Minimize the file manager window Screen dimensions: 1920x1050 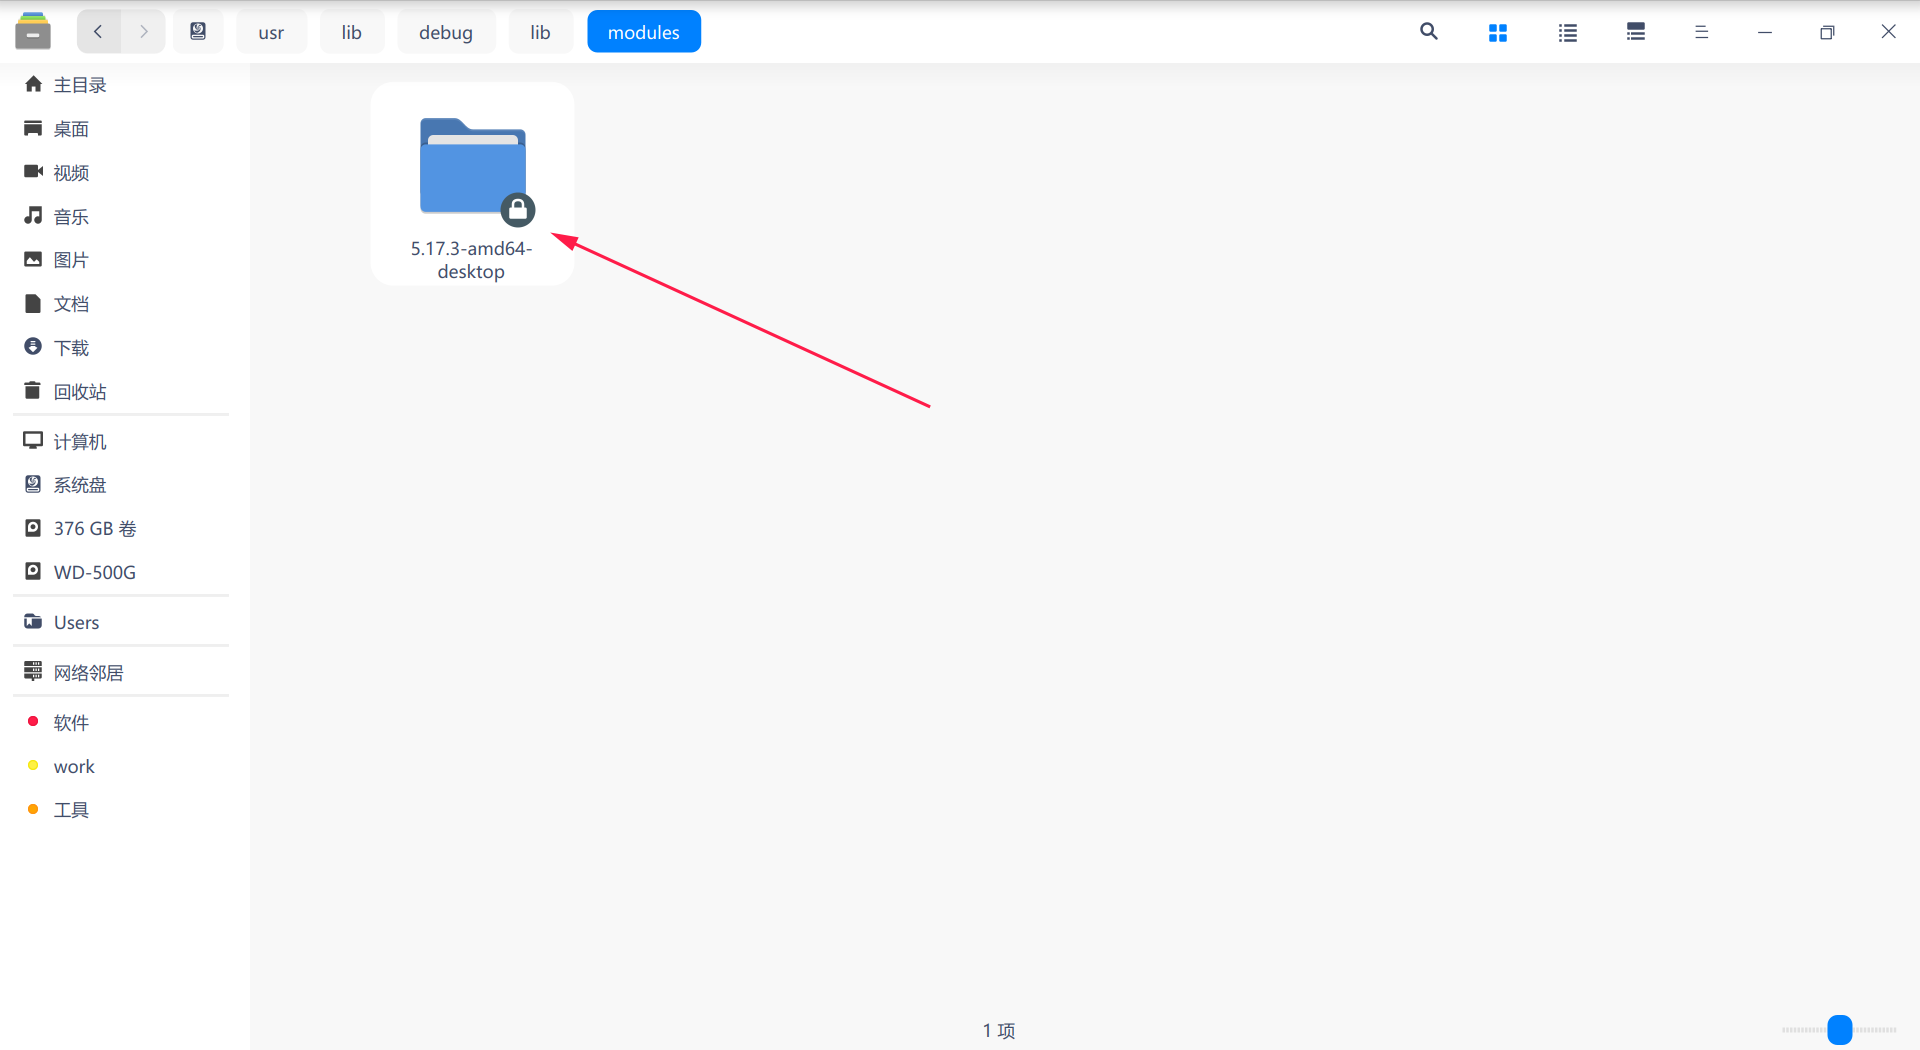[1765, 33]
